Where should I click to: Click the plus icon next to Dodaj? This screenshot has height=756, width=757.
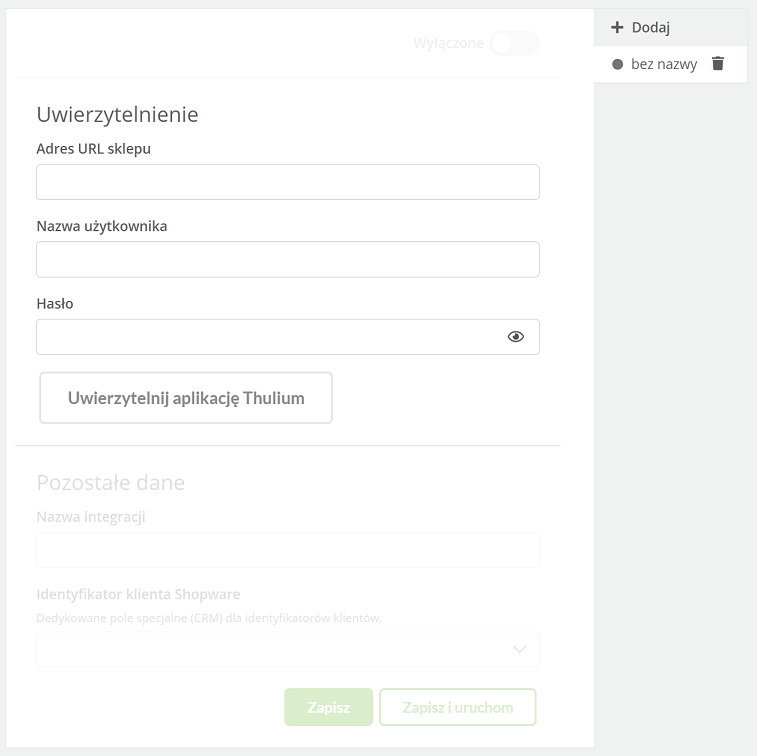pos(617,27)
